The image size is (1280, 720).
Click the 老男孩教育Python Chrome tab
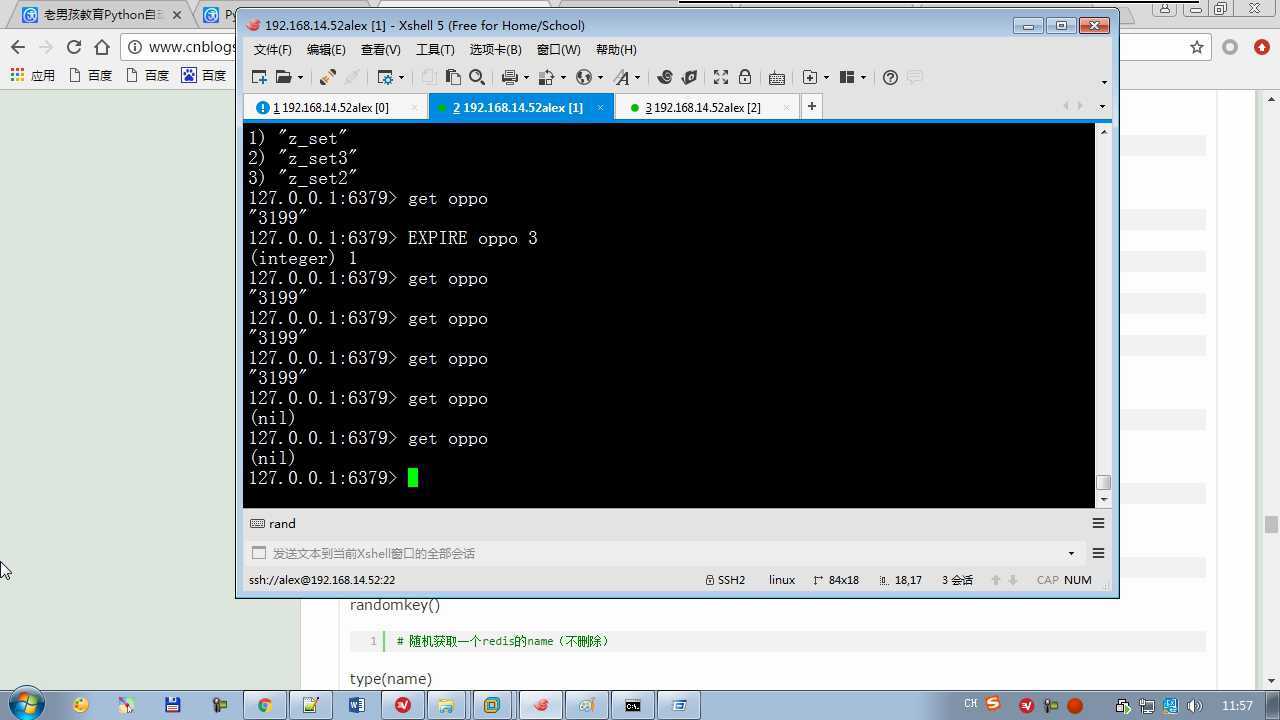[x=101, y=15]
